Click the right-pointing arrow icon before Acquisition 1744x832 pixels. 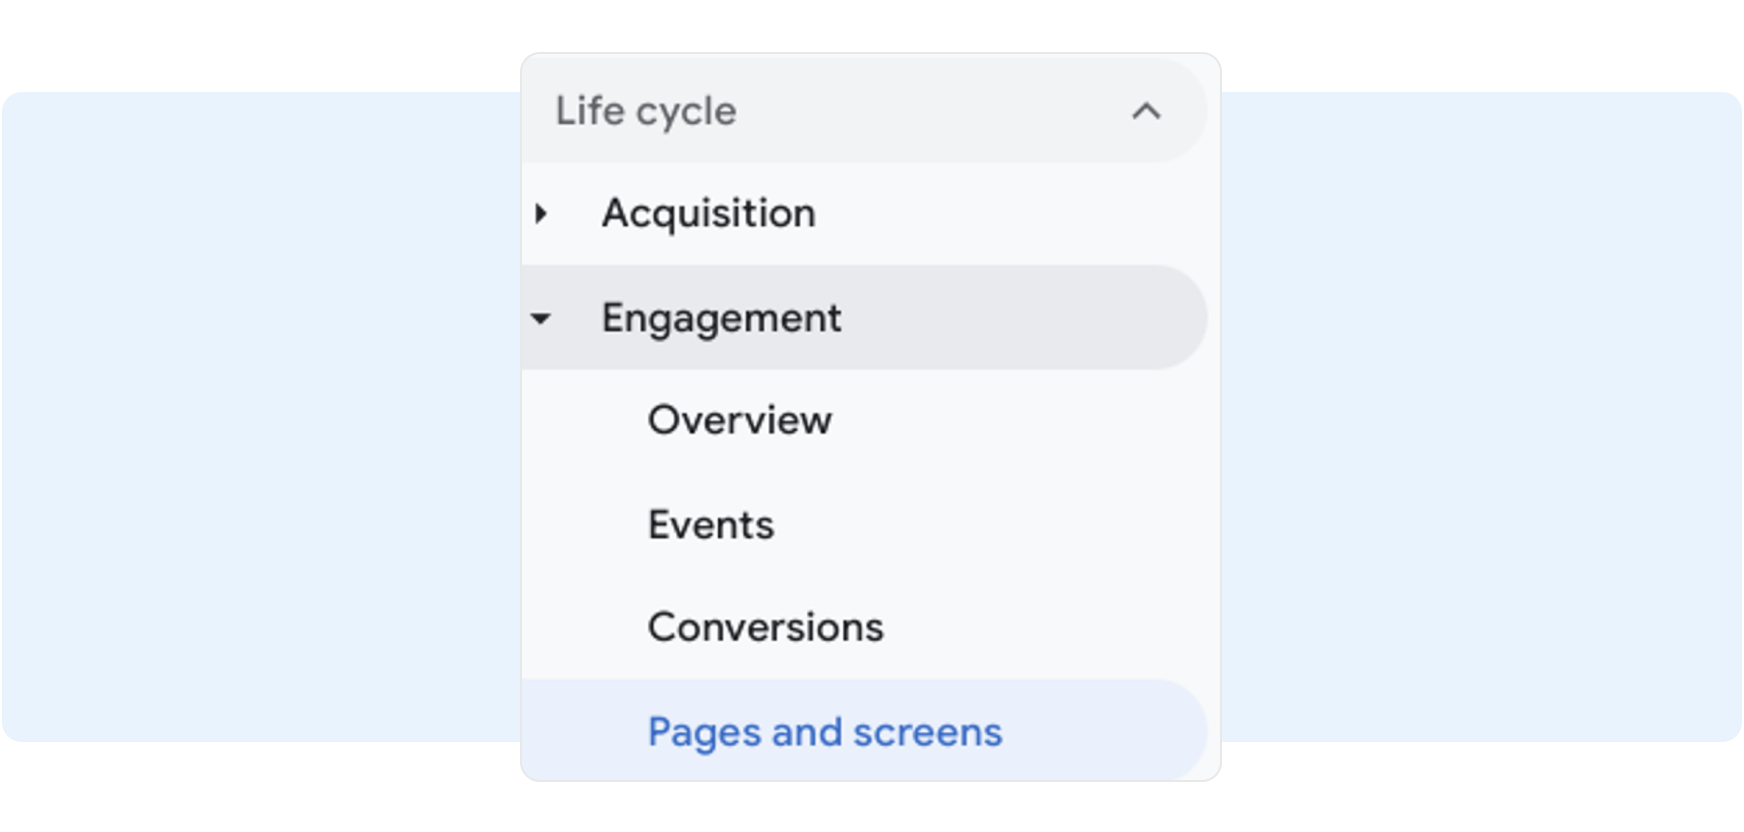[541, 213]
